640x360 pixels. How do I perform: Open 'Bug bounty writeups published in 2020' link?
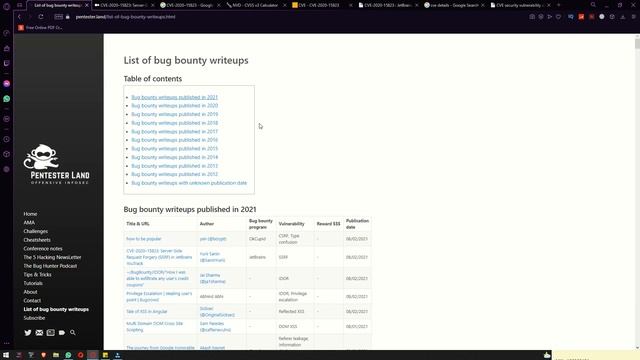[175, 106]
